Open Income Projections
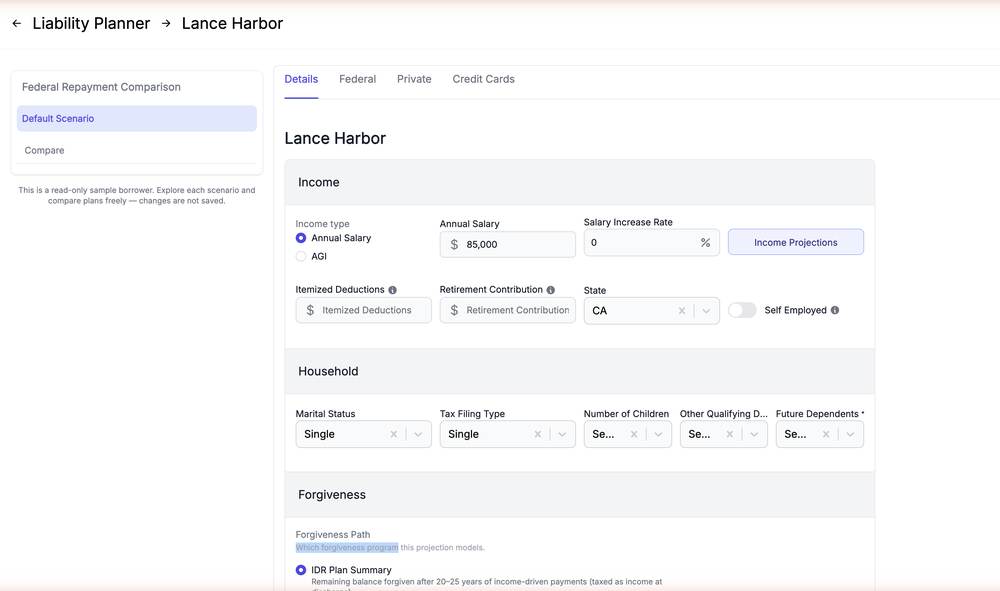The height and width of the screenshot is (591, 1000). 796,242
